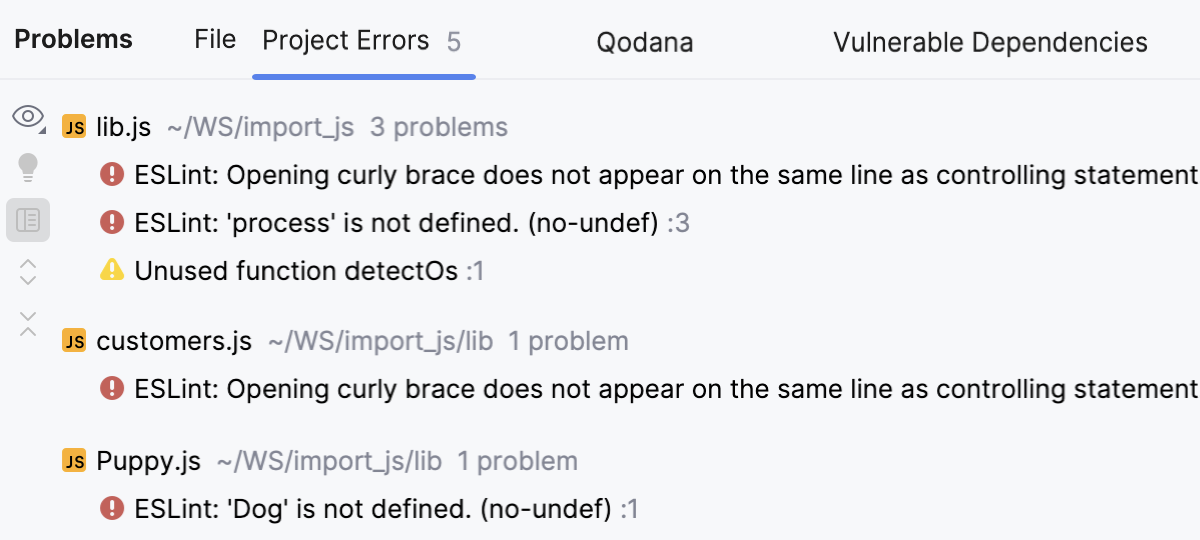Click the customers.js JavaScript file icon

pyautogui.click(x=74, y=341)
